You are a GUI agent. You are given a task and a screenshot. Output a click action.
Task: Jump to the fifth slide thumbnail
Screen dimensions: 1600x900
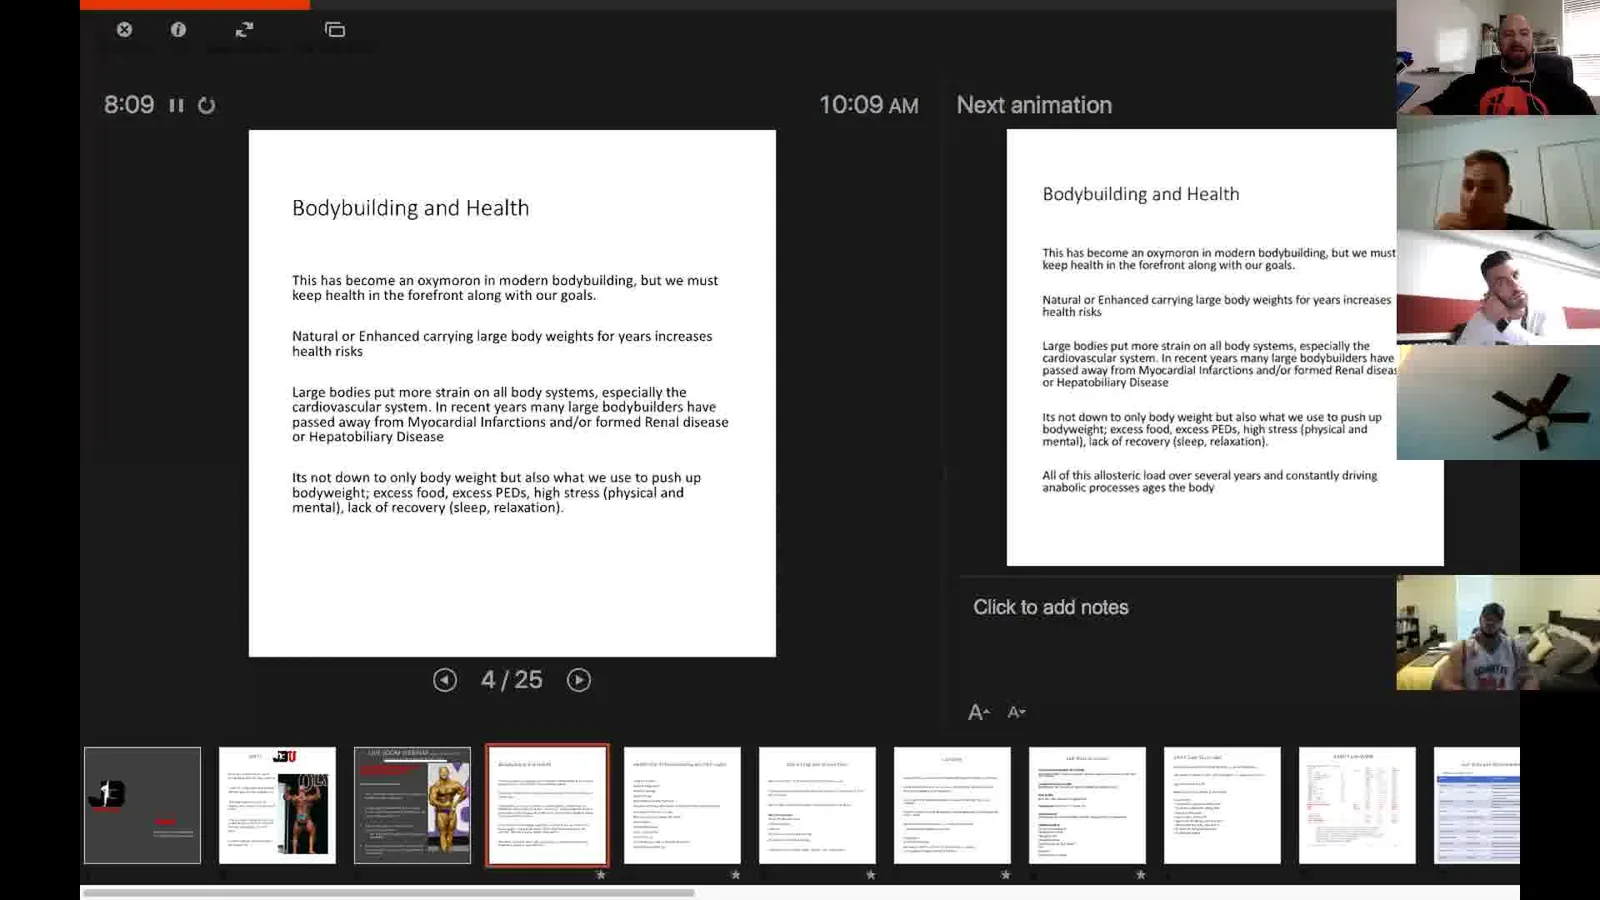[x=682, y=805]
